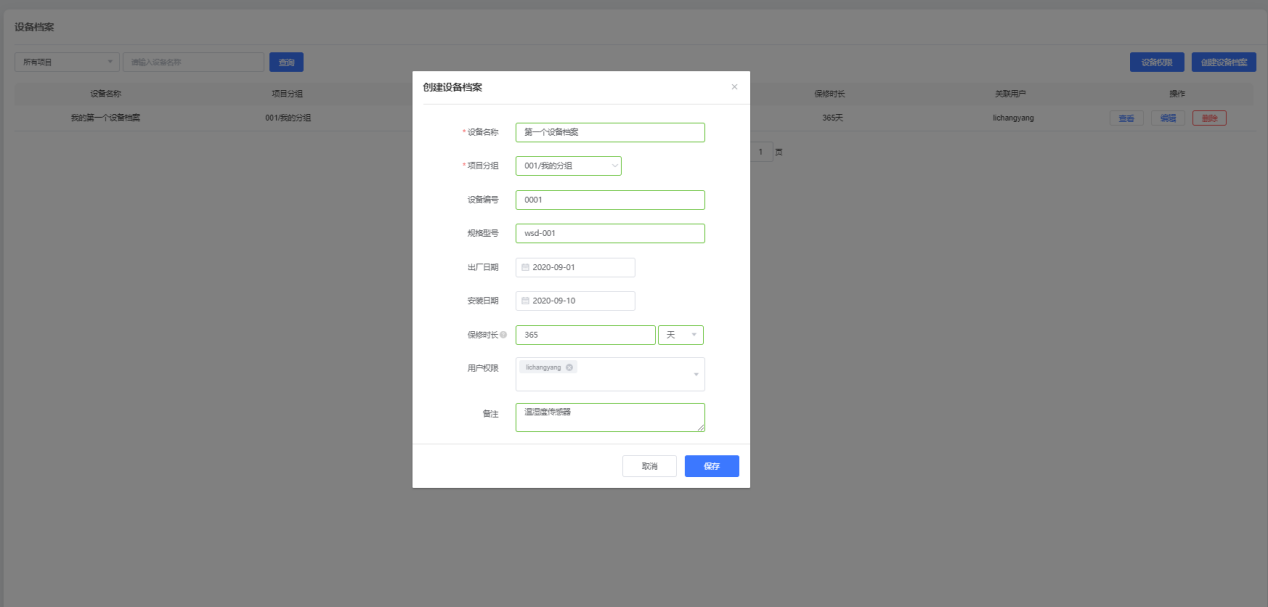Close the 创建设备档案 dialog with the X icon

pyautogui.click(x=734, y=87)
